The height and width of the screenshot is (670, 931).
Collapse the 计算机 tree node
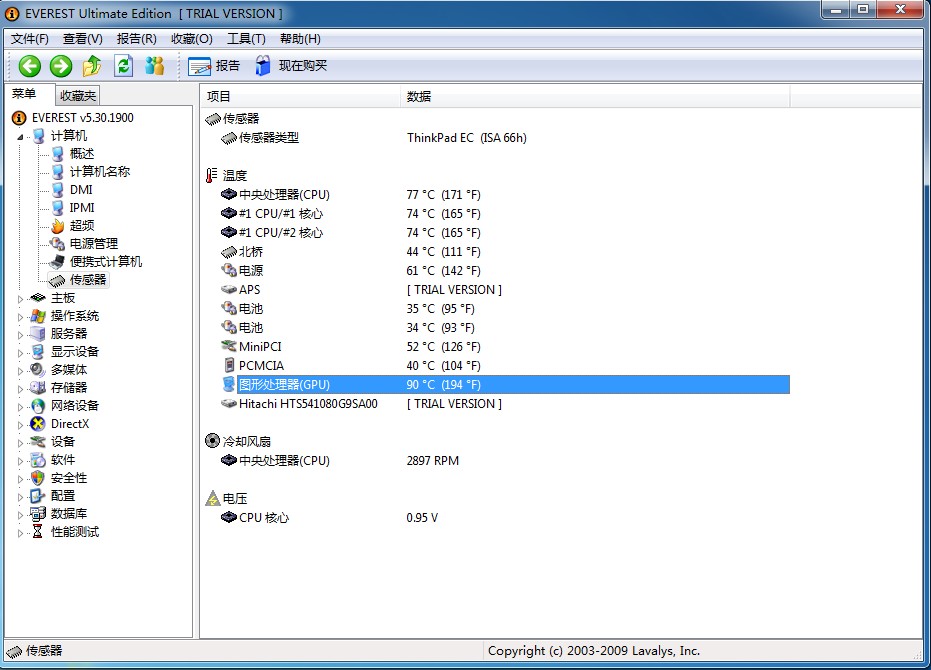pos(20,137)
